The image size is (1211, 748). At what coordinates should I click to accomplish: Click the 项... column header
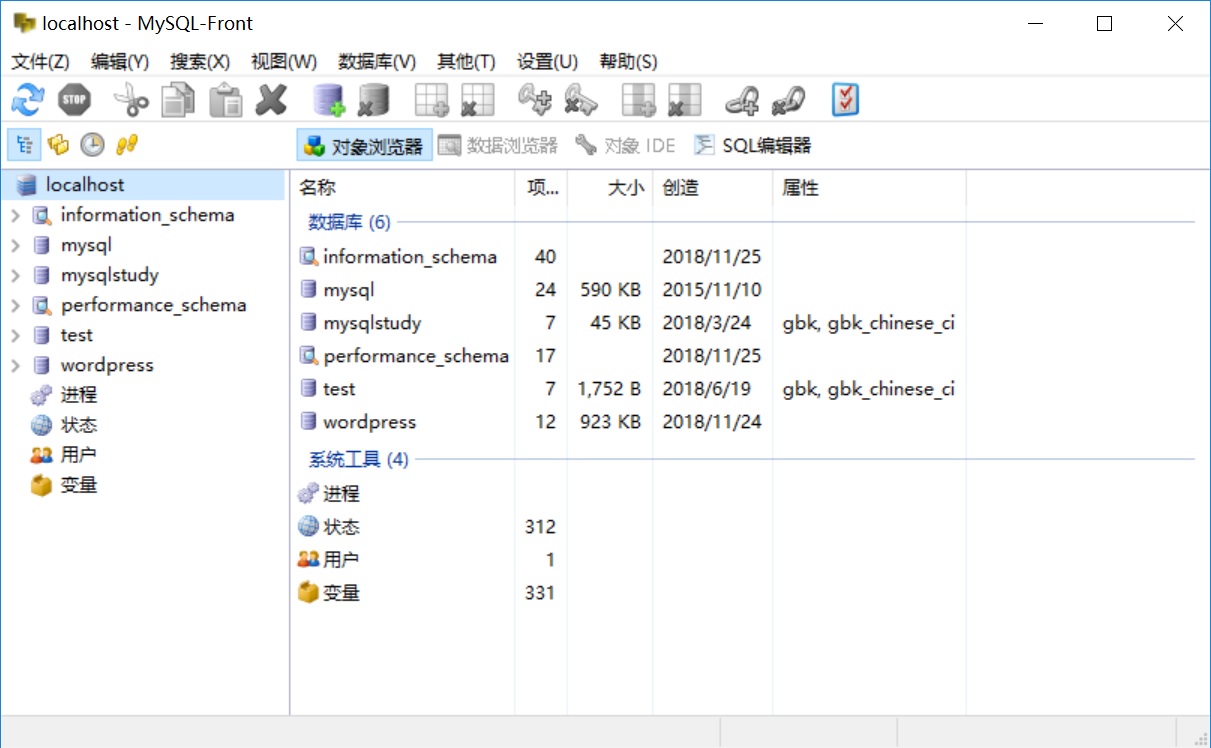(x=541, y=188)
